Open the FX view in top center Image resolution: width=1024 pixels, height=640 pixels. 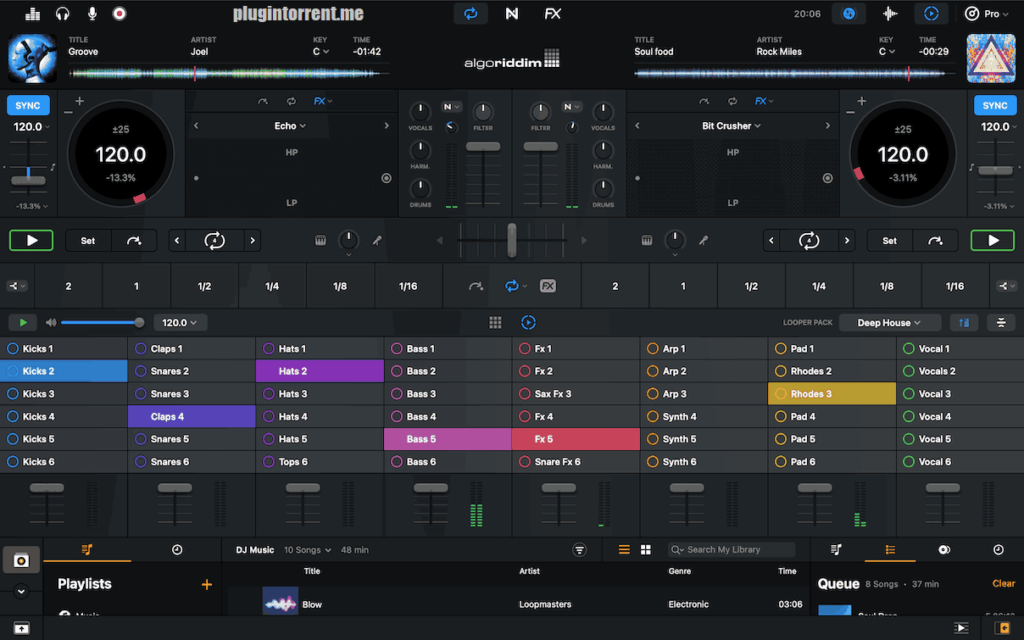click(552, 14)
